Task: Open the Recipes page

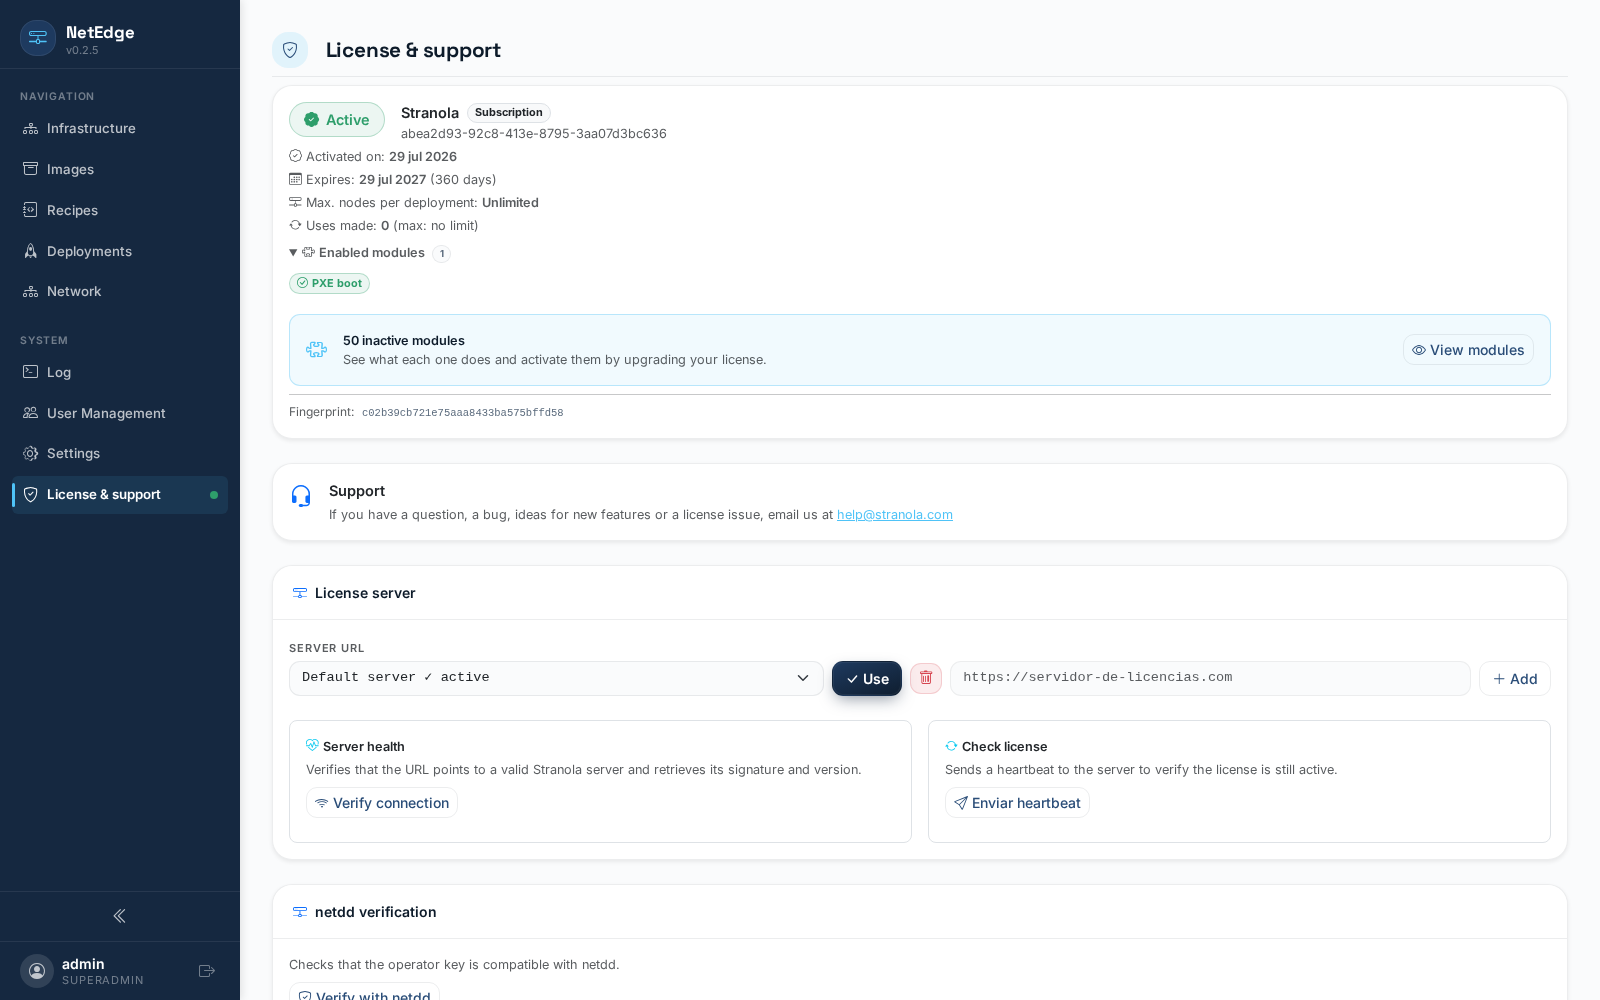Action: pyautogui.click(x=120, y=211)
